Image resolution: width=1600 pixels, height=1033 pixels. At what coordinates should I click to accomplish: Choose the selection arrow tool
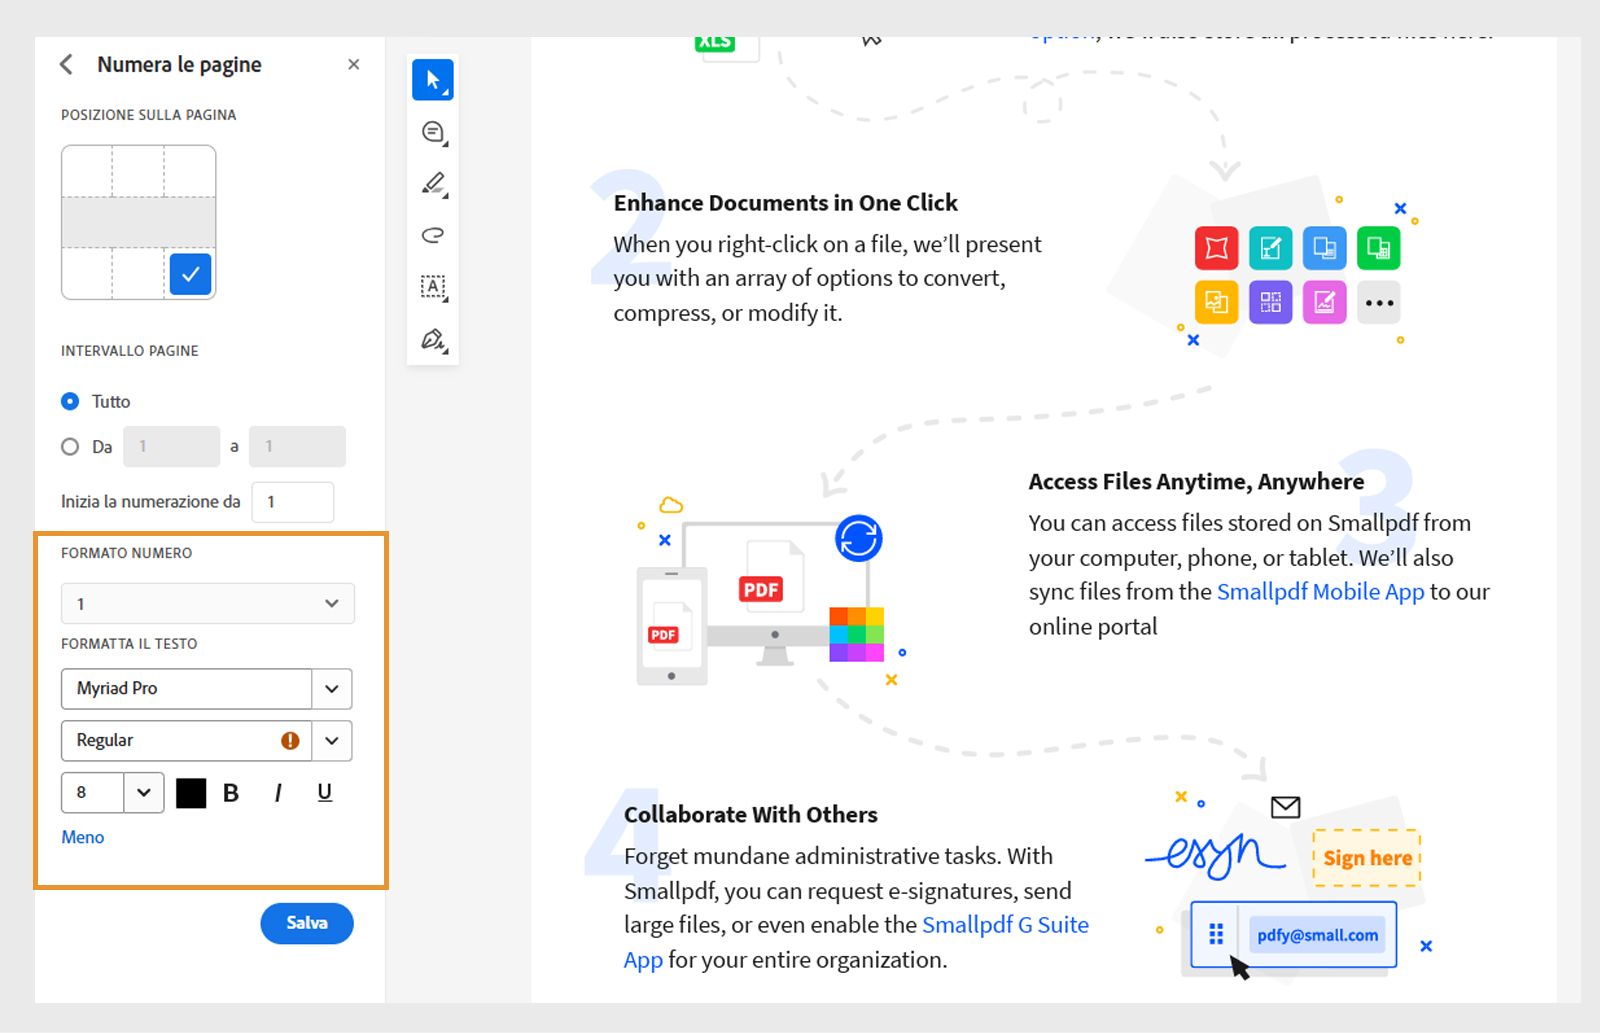click(x=433, y=80)
